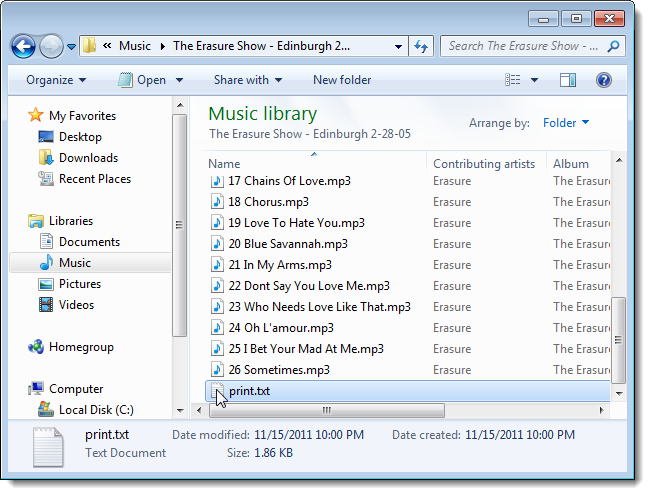Viewport: 650px width, 495px height.
Task: Select 19 Love To Hate You.mp3
Action: point(296,223)
